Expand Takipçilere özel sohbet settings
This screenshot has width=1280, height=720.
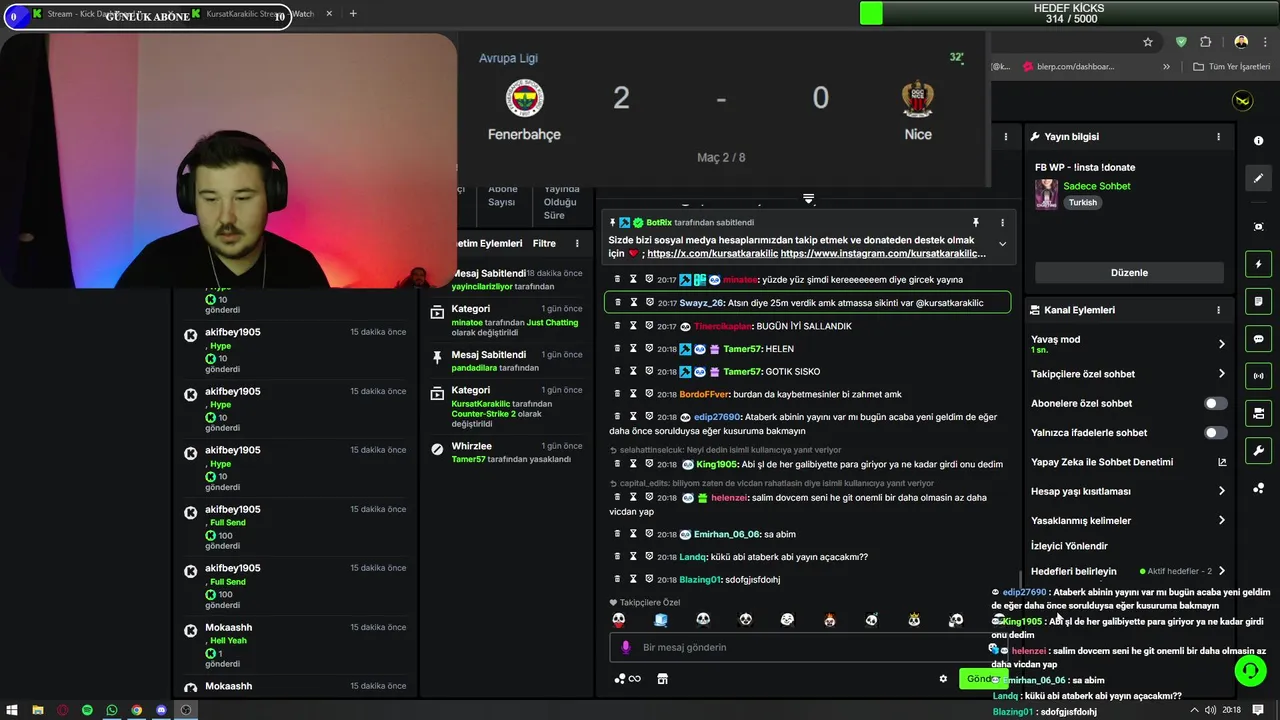pos(1221,374)
